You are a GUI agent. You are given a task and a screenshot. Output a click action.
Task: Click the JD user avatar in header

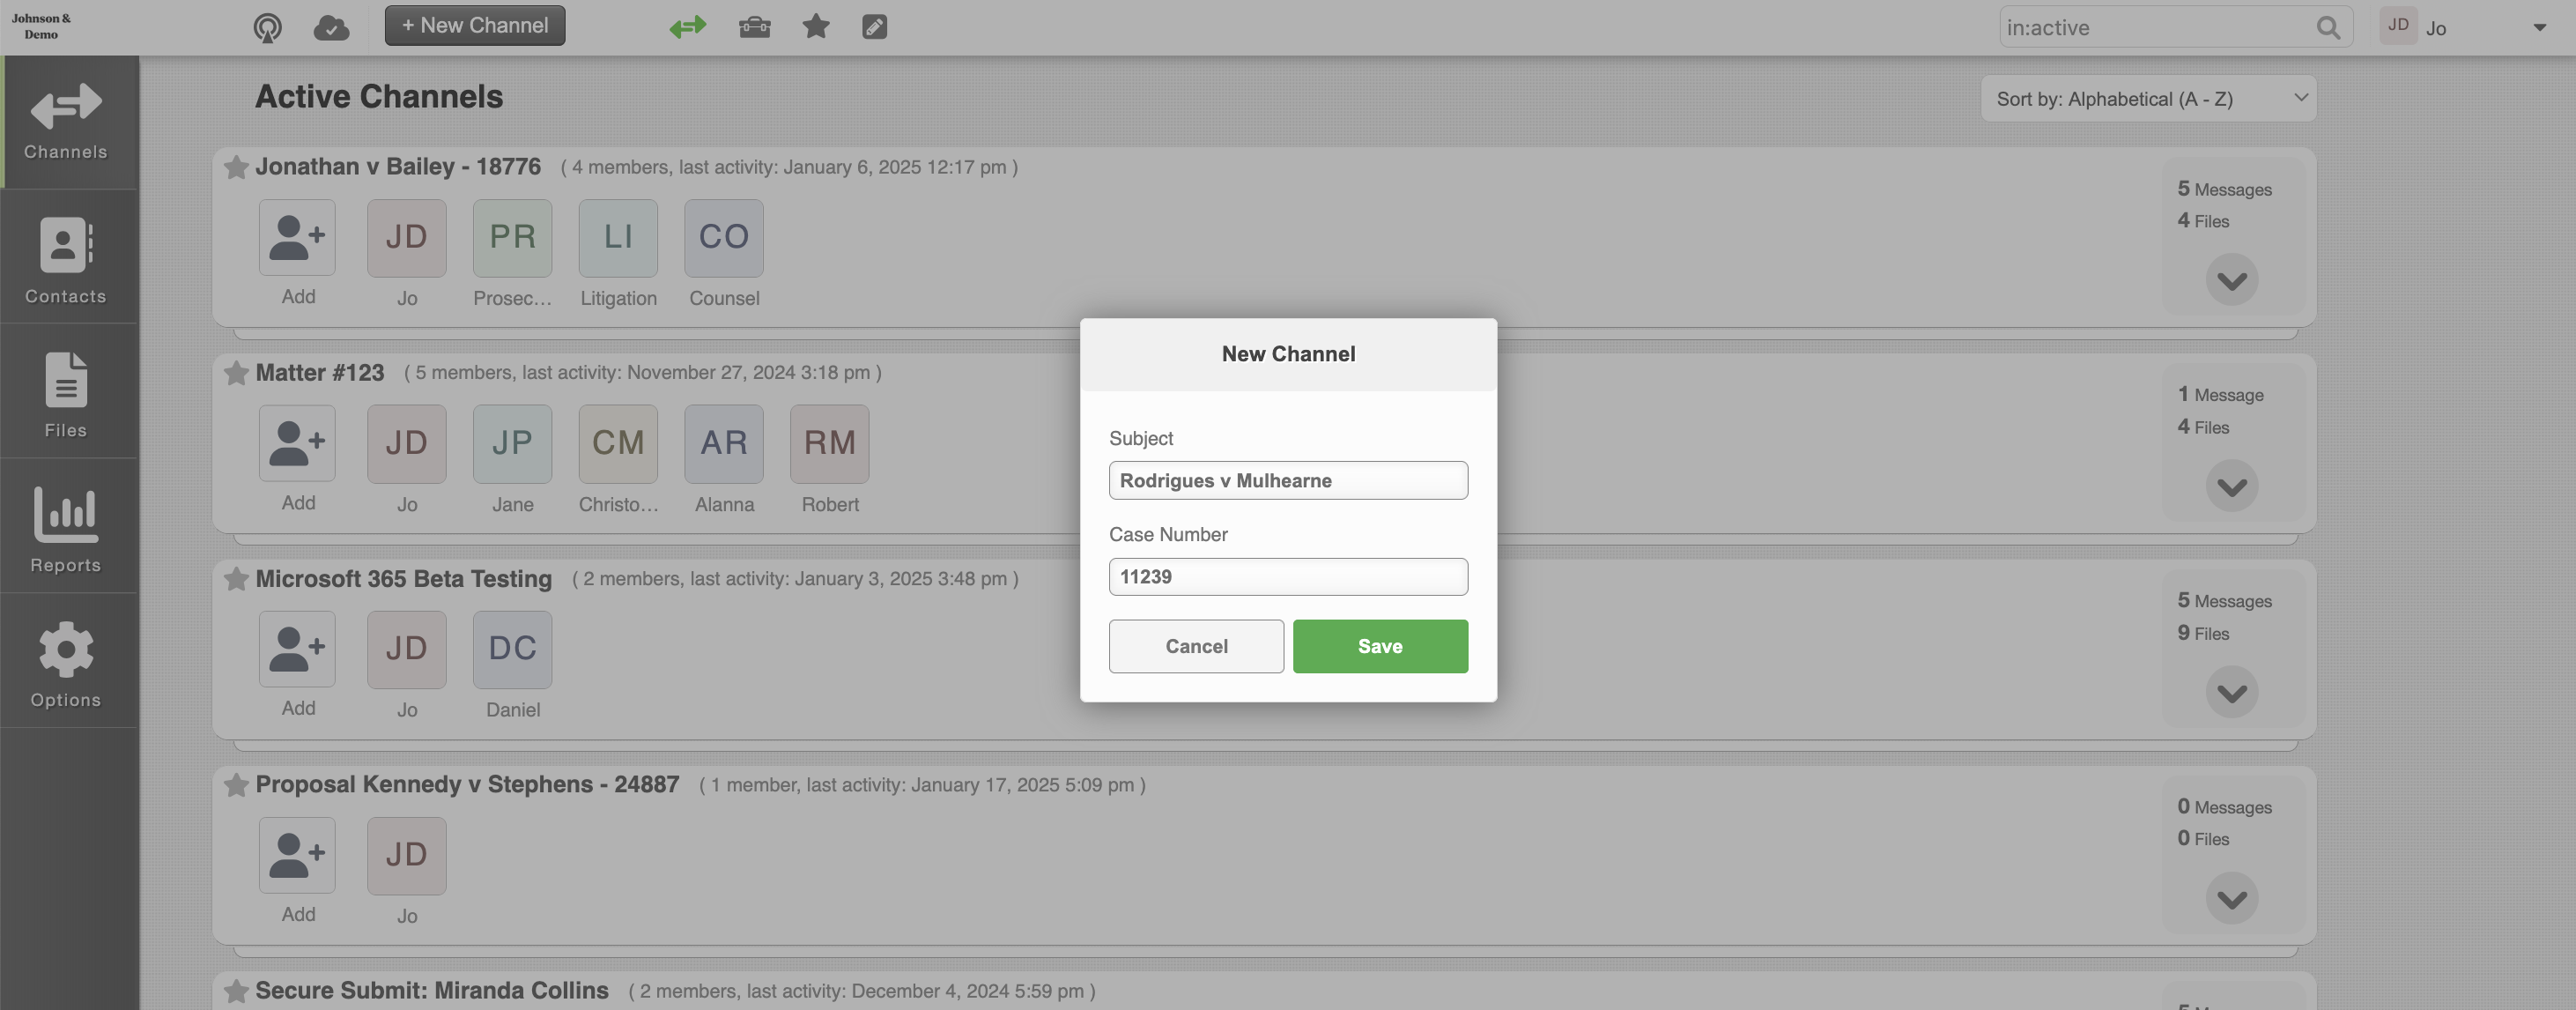click(x=2398, y=26)
